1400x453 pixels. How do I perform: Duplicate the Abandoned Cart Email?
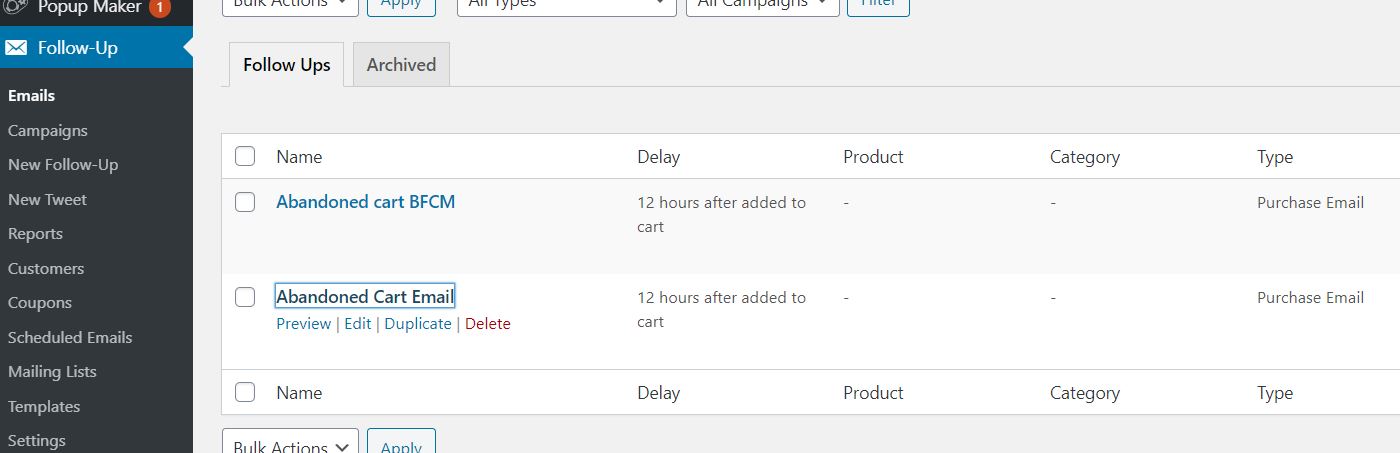point(417,323)
